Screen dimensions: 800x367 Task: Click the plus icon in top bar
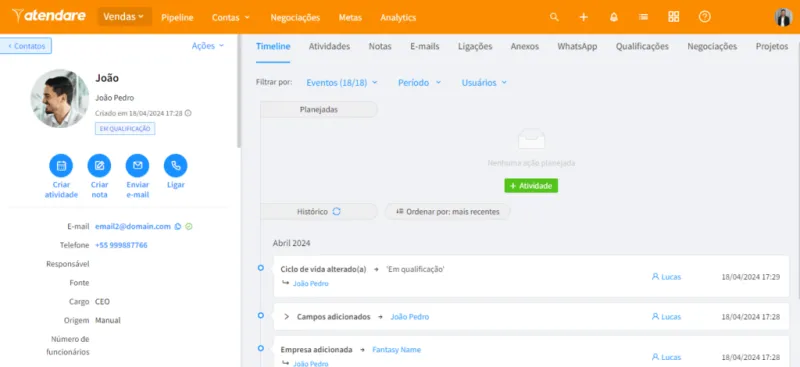584,17
